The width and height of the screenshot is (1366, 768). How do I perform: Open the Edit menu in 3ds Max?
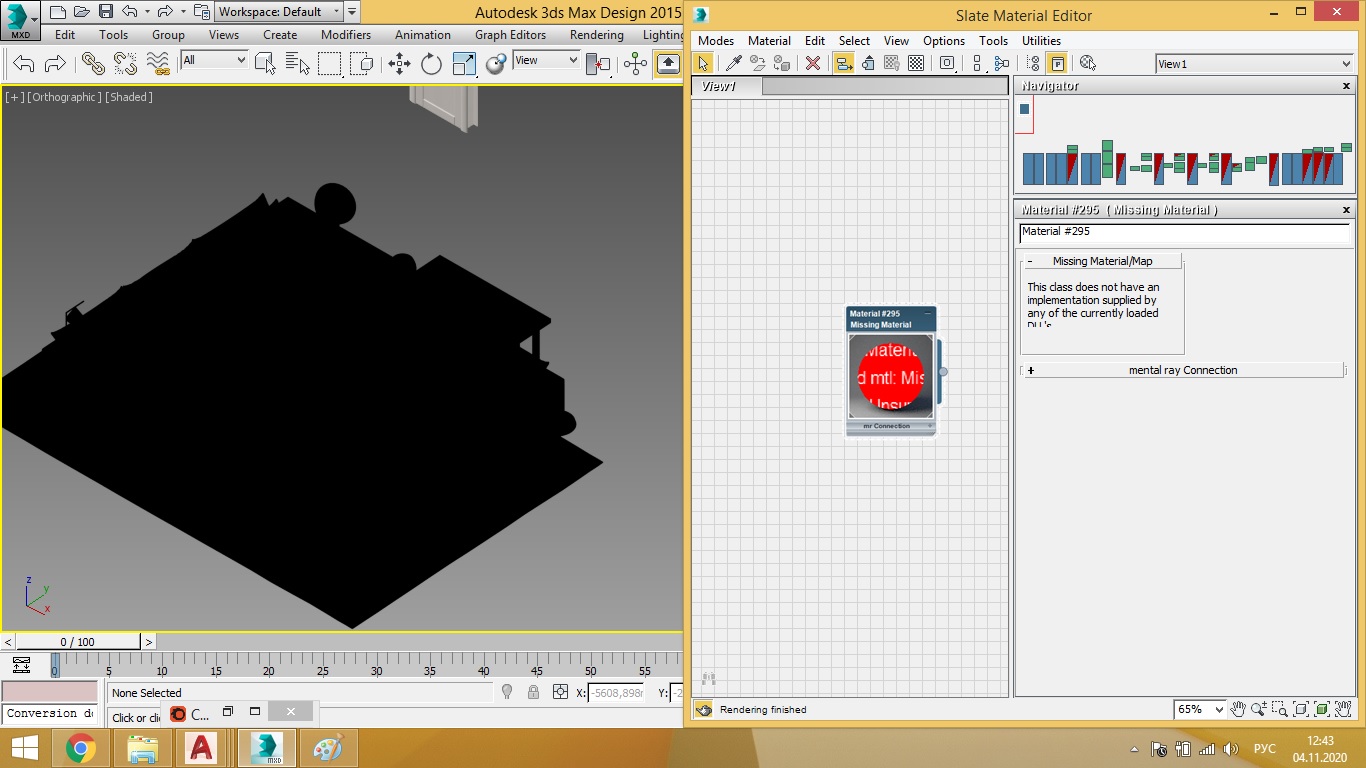click(65, 34)
